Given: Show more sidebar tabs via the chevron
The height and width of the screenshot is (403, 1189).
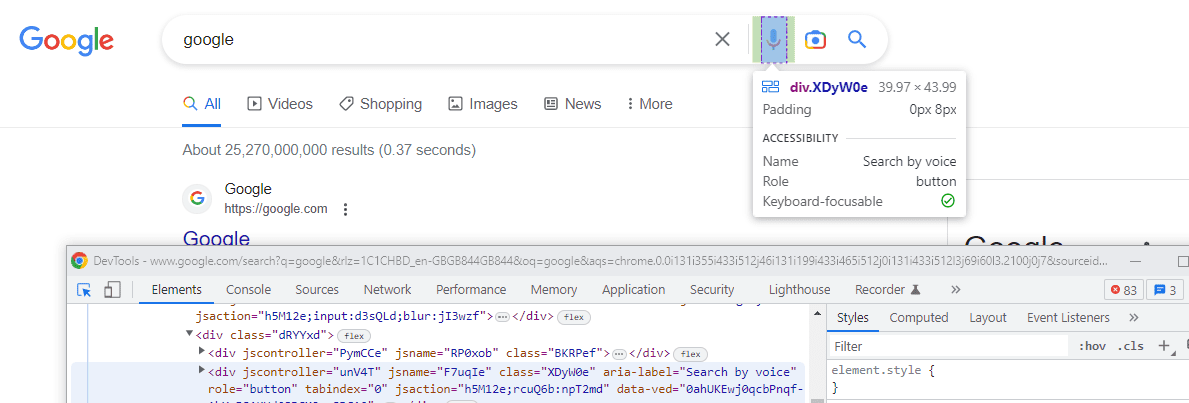Looking at the screenshot, I should pyautogui.click(x=1134, y=317).
